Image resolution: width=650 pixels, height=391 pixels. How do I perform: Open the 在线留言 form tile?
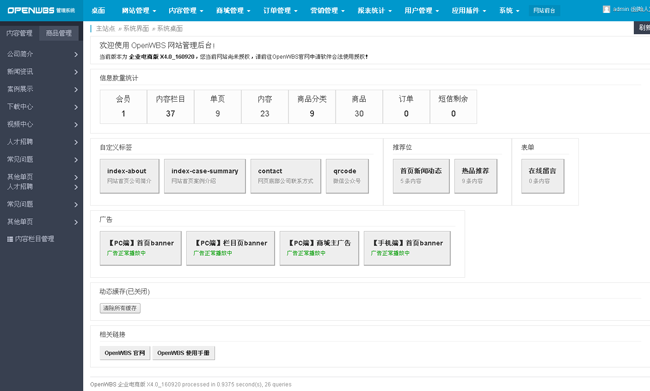pos(543,176)
